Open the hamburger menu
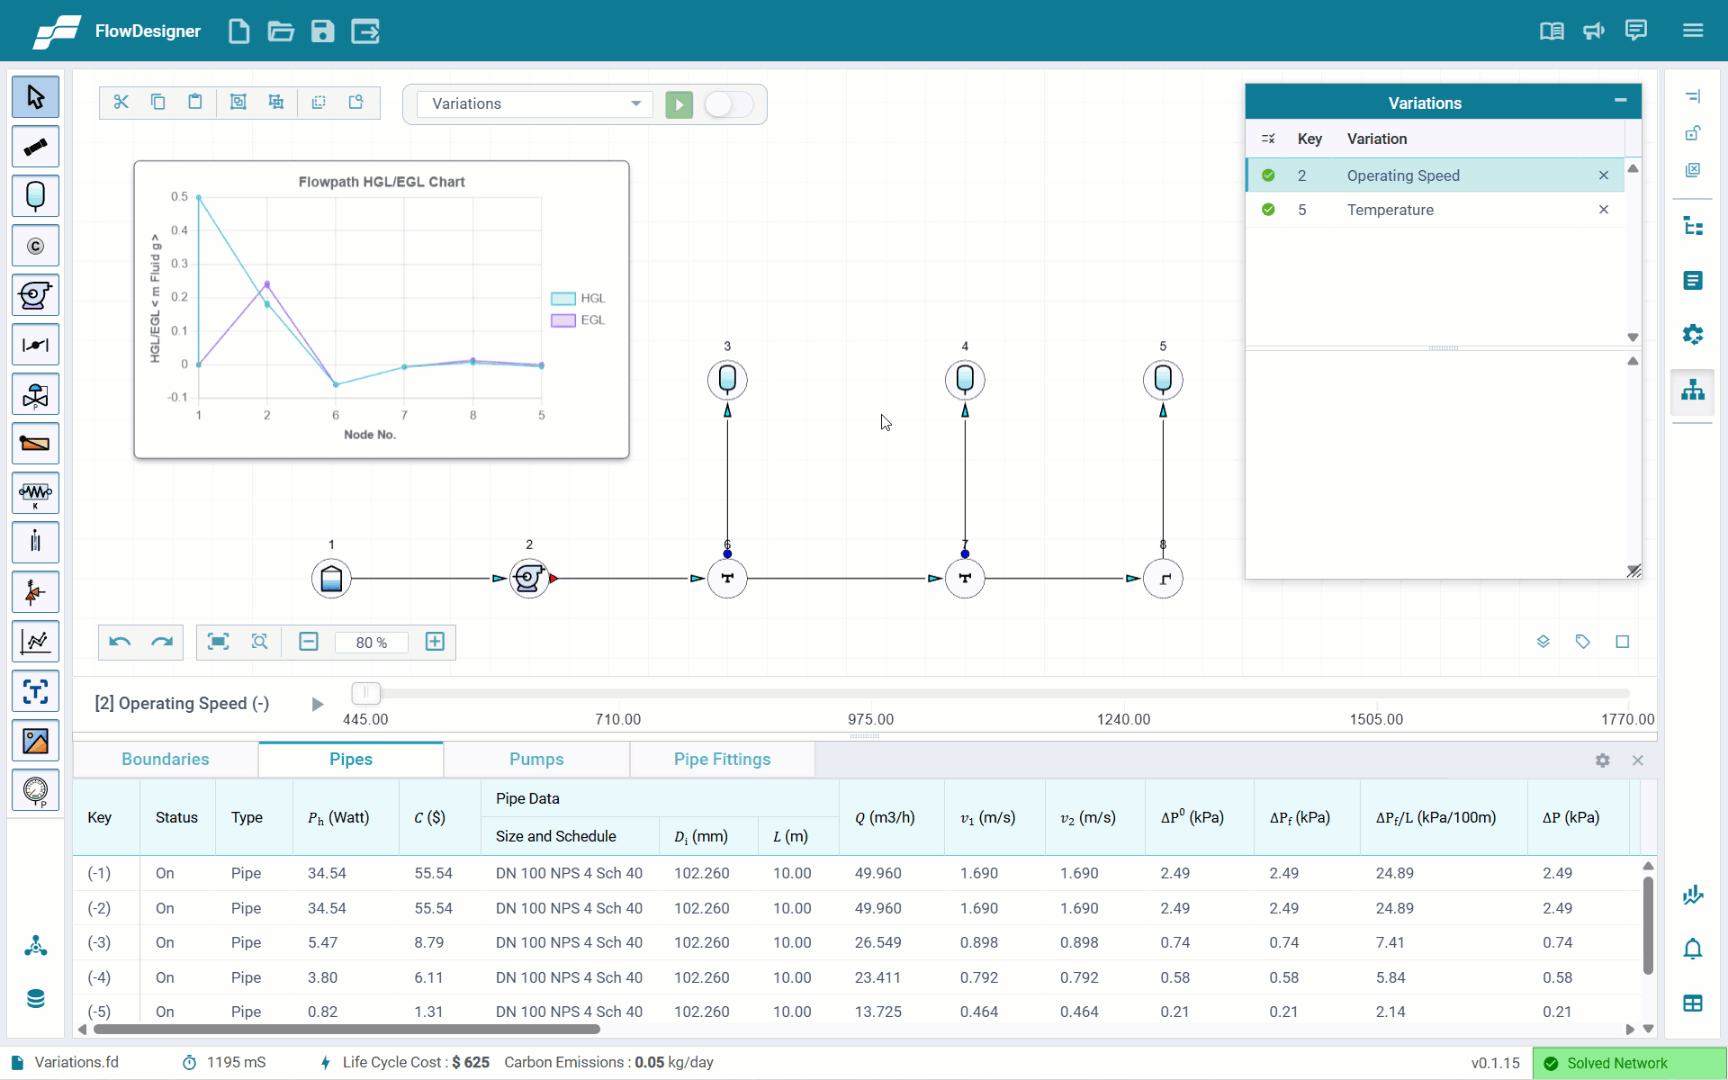The height and width of the screenshot is (1080, 1728). point(1692,31)
